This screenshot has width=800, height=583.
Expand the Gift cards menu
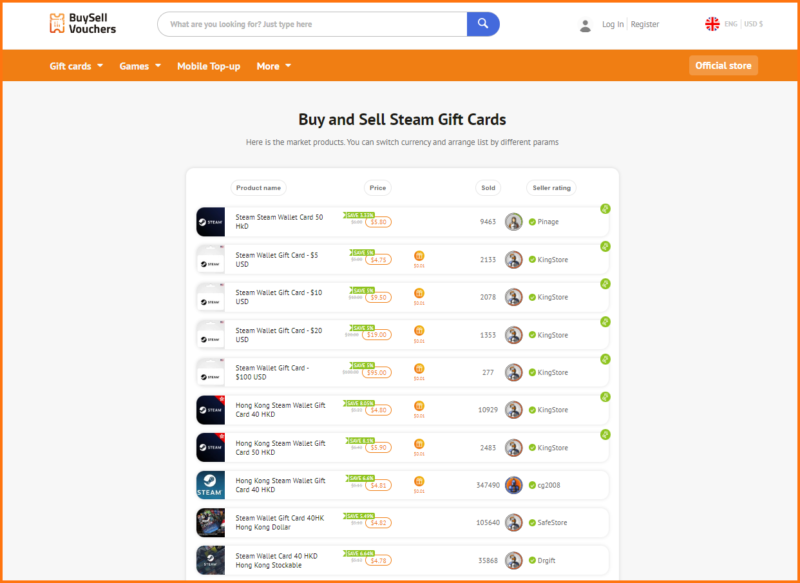pyautogui.click(x=70, y=65)
